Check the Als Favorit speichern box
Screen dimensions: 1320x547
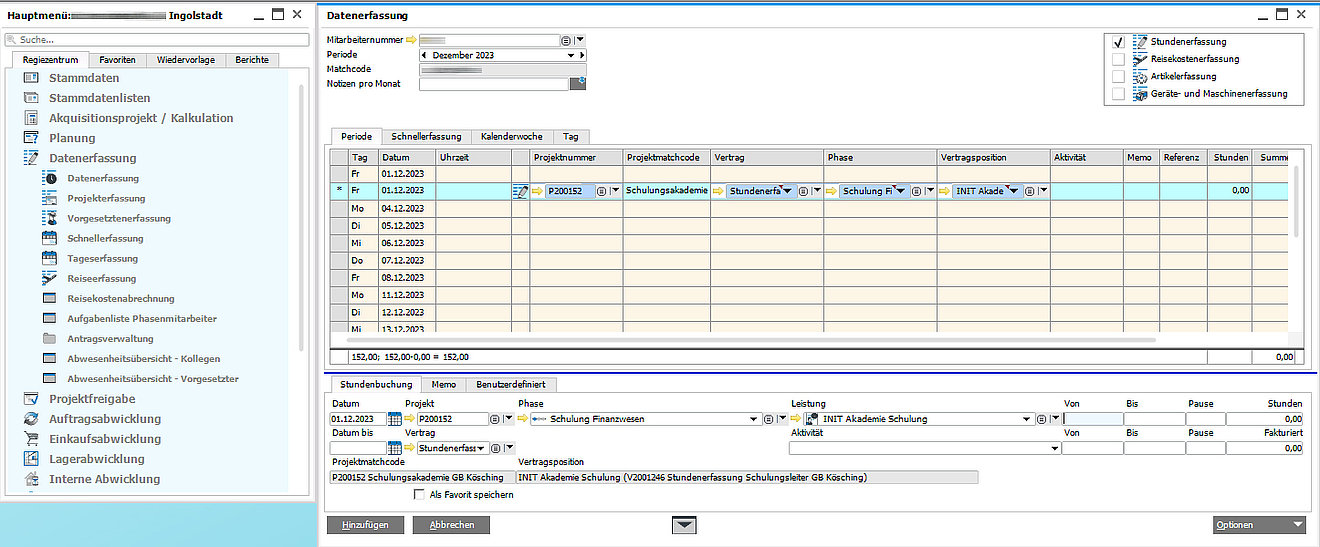(419, 494)
